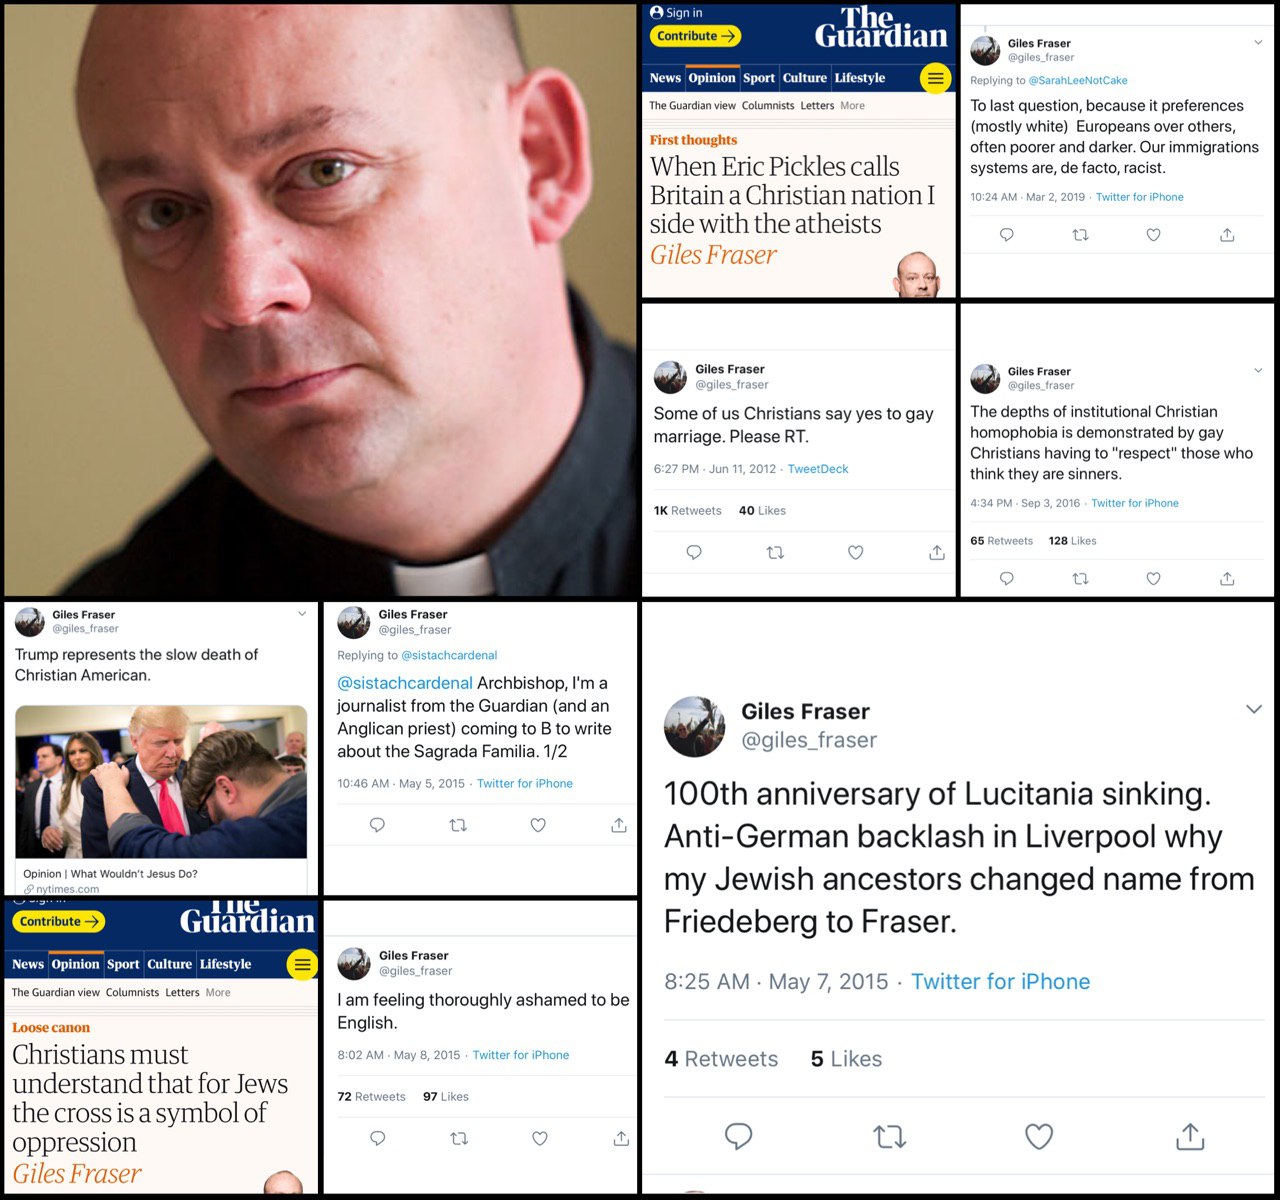Screen dimensions: 1280x1200
Task: Open the chevron menu on the immigration tweet
Action: pos(1258,43)
